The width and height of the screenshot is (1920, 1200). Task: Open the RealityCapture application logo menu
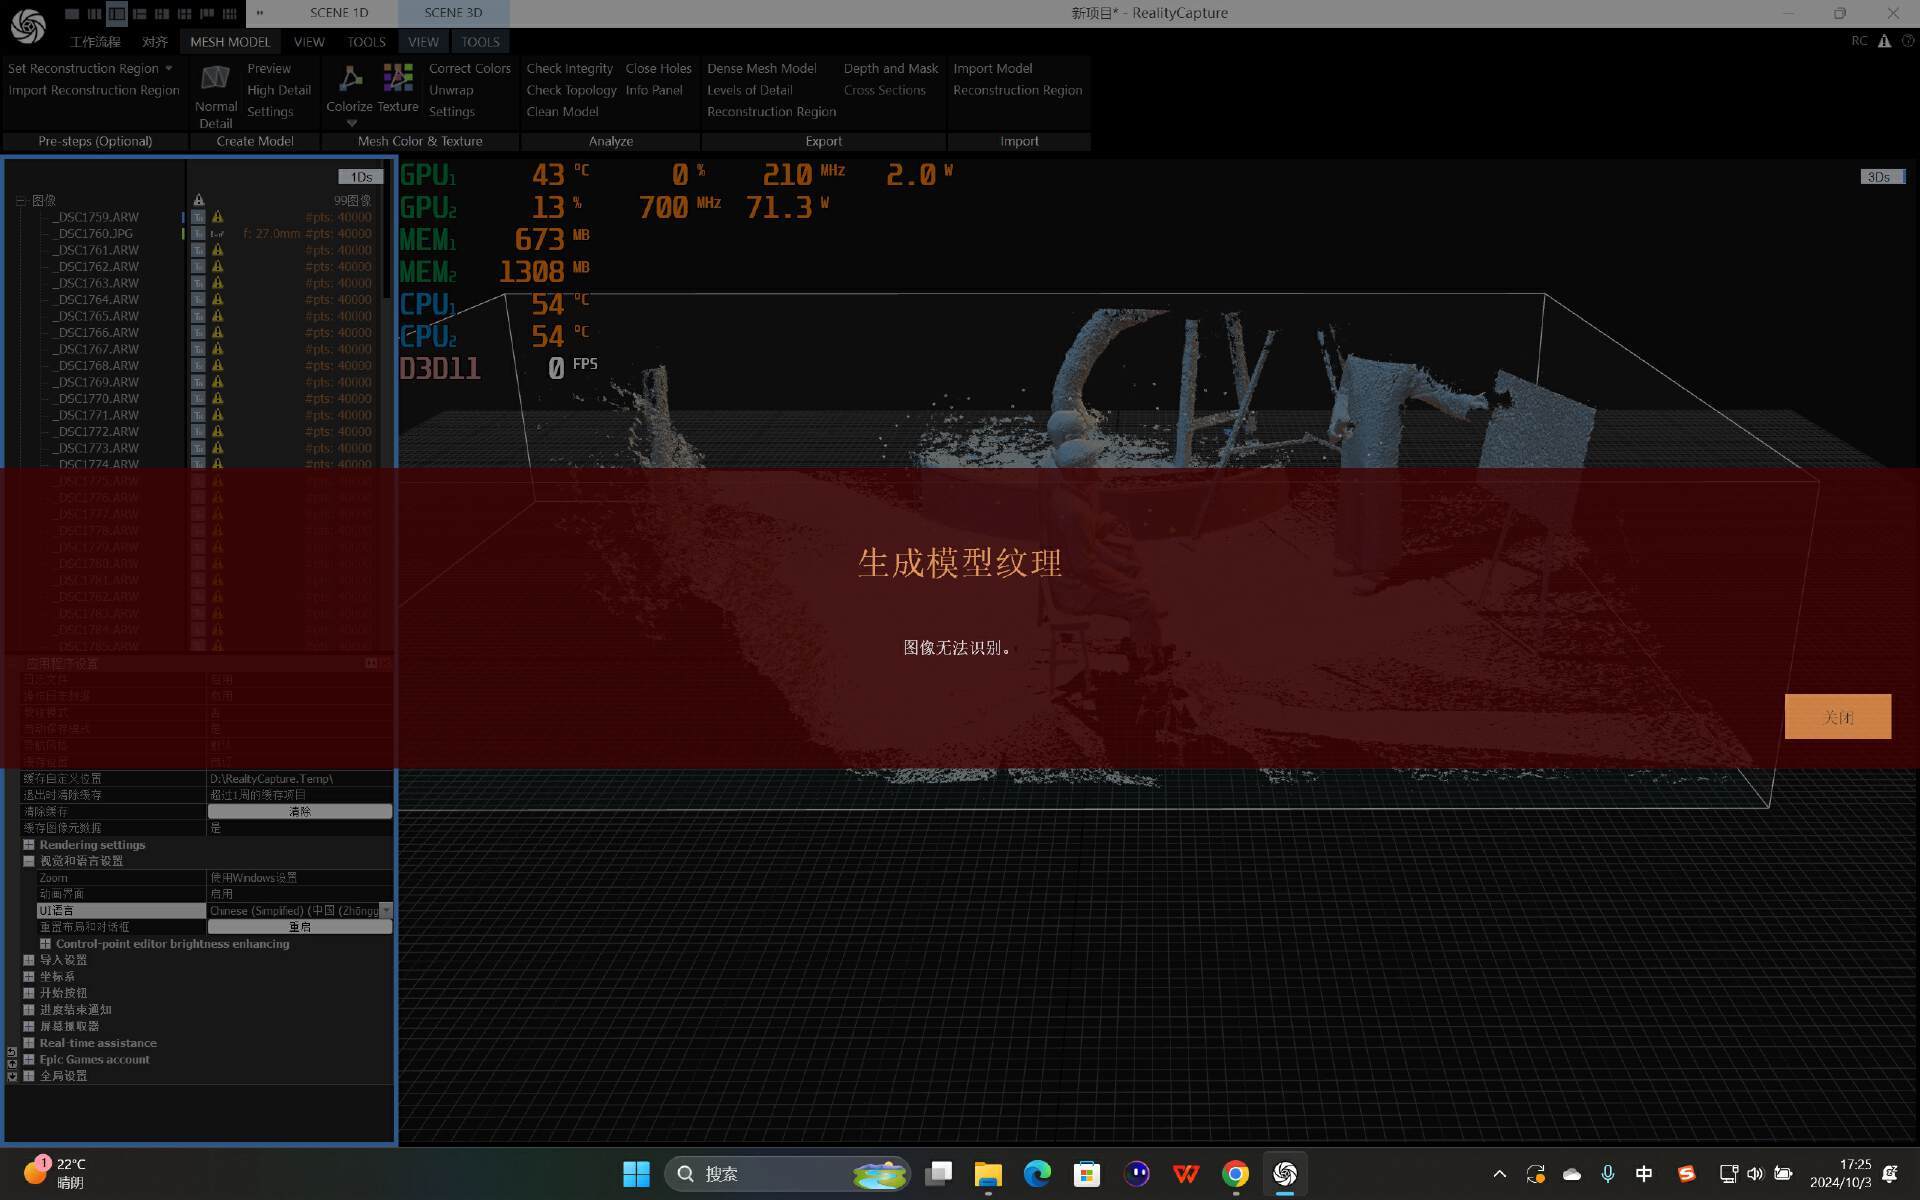[x=28, y=26]
